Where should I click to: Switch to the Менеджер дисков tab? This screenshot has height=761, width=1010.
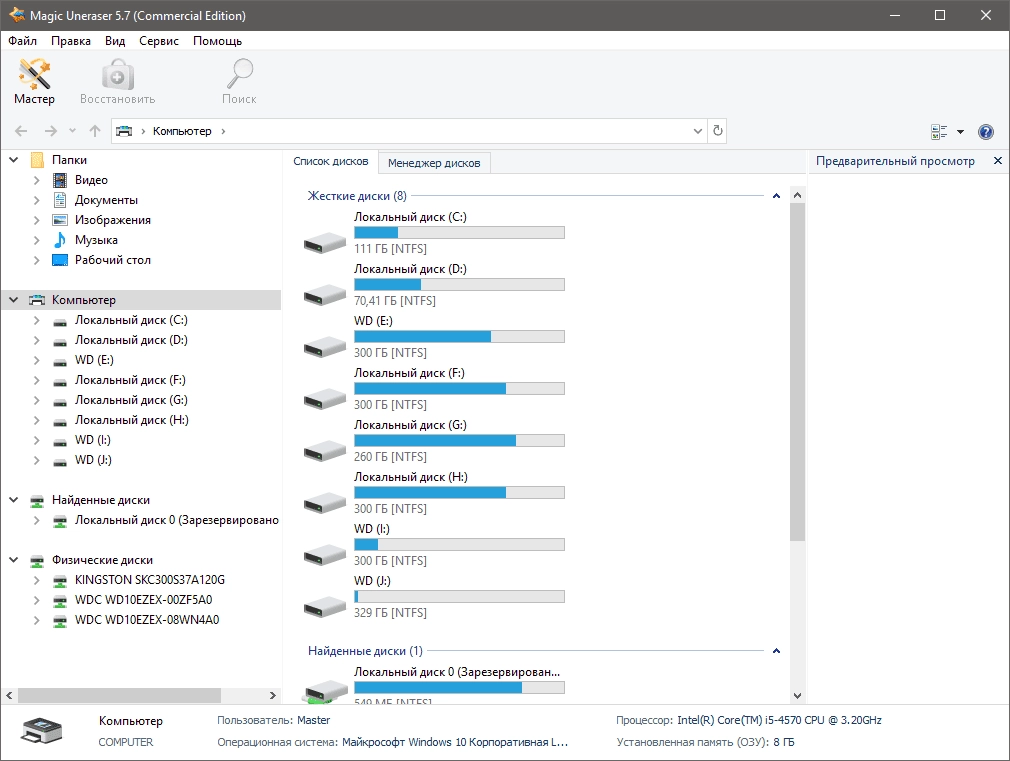(x=434, y=163)
